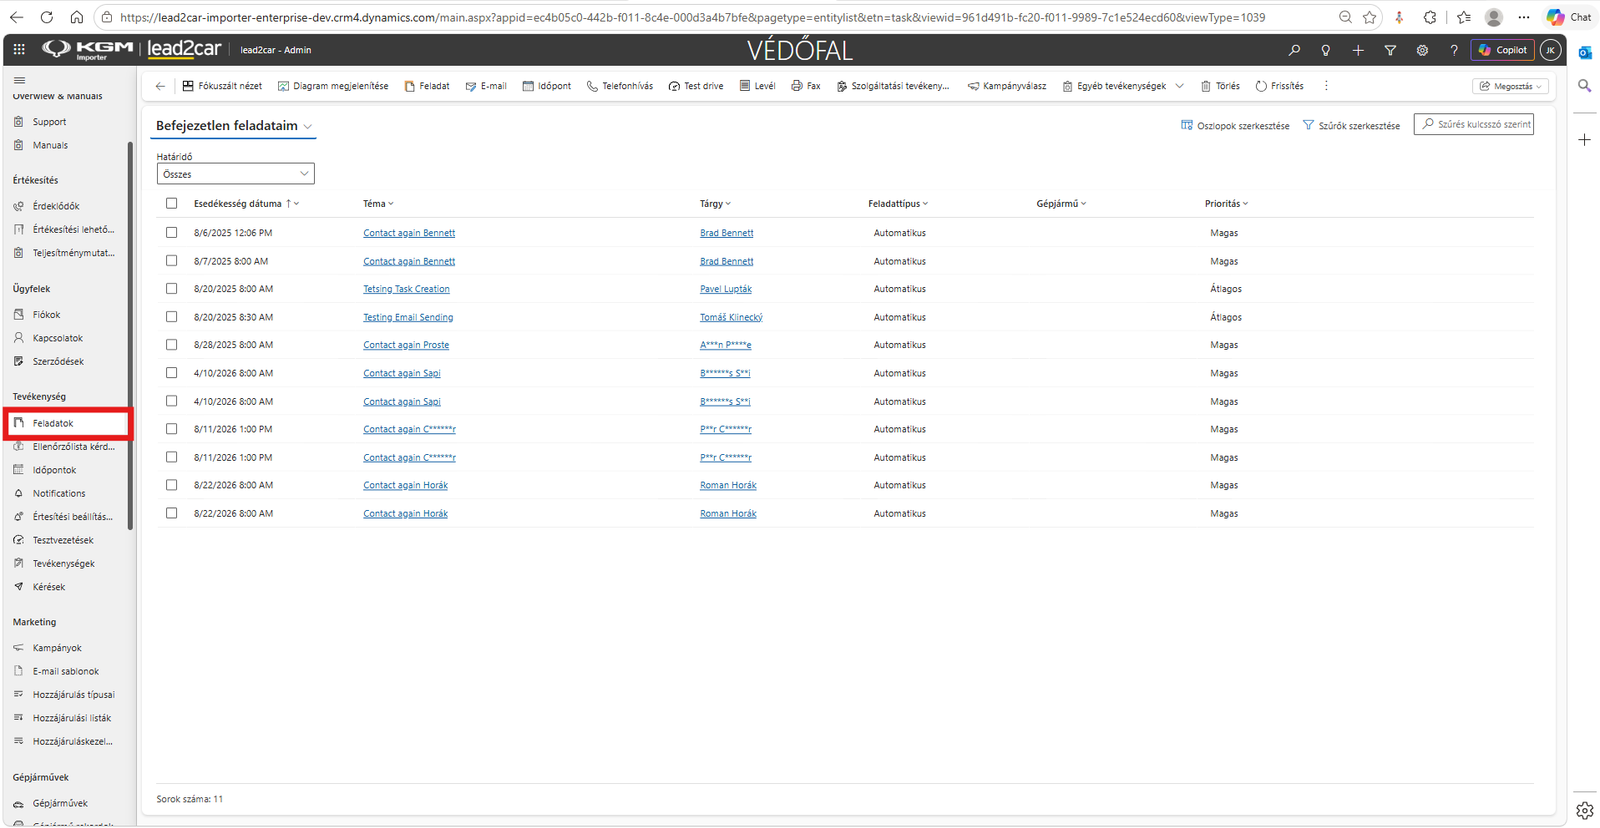This screenshot has width=1600, height=828.
Task: Tick the checkbox for 8/6/2025 12:06 PM row
Action: coord(172,233)
